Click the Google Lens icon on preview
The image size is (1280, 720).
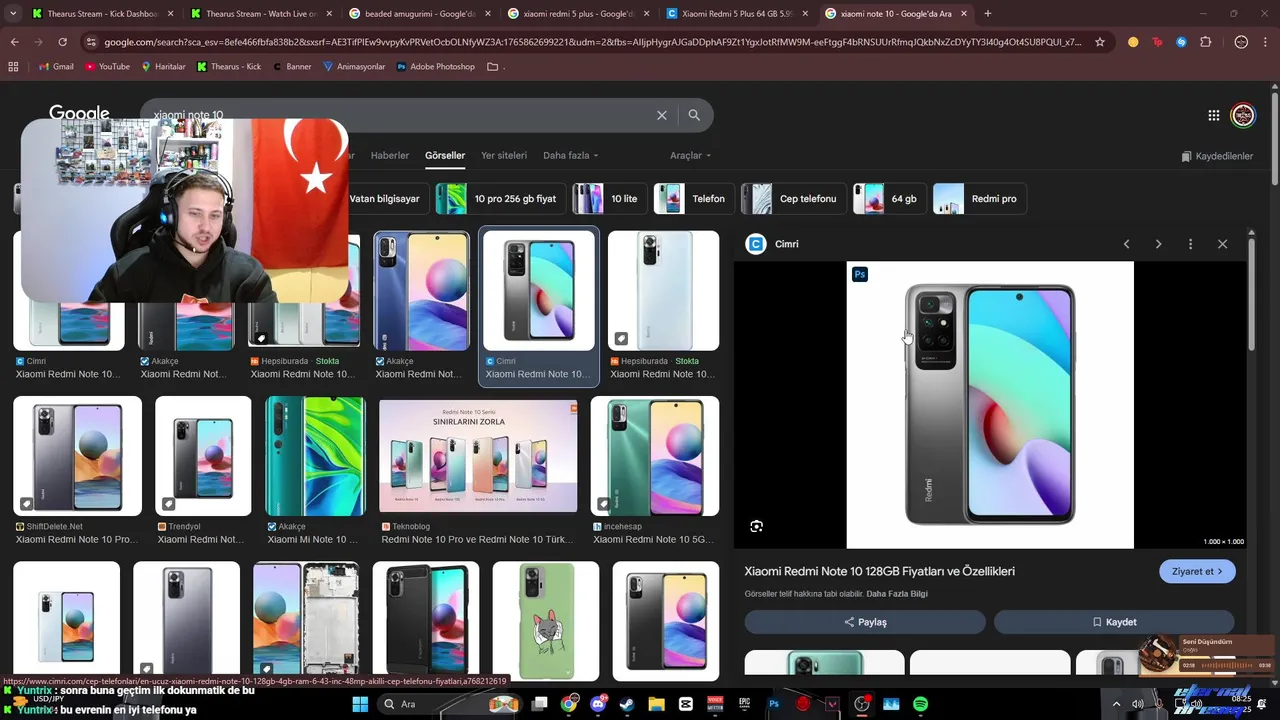756,526
